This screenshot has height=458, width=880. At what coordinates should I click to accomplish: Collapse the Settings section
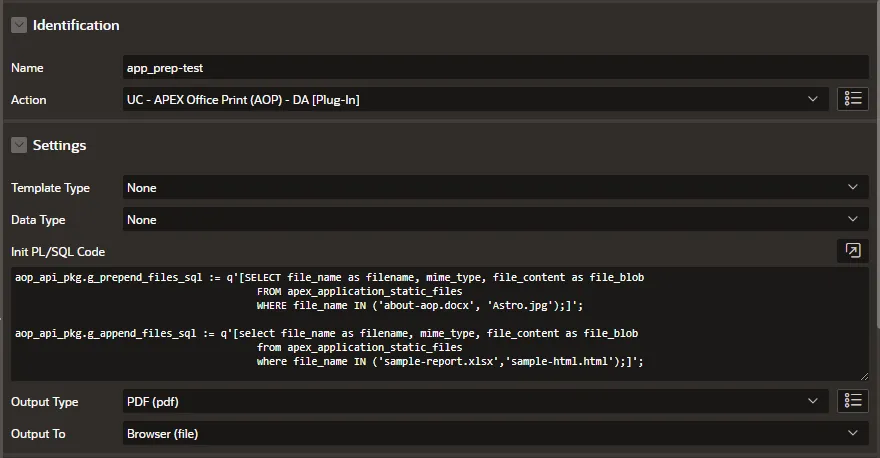pyautogui.click(x=19, y=145)
